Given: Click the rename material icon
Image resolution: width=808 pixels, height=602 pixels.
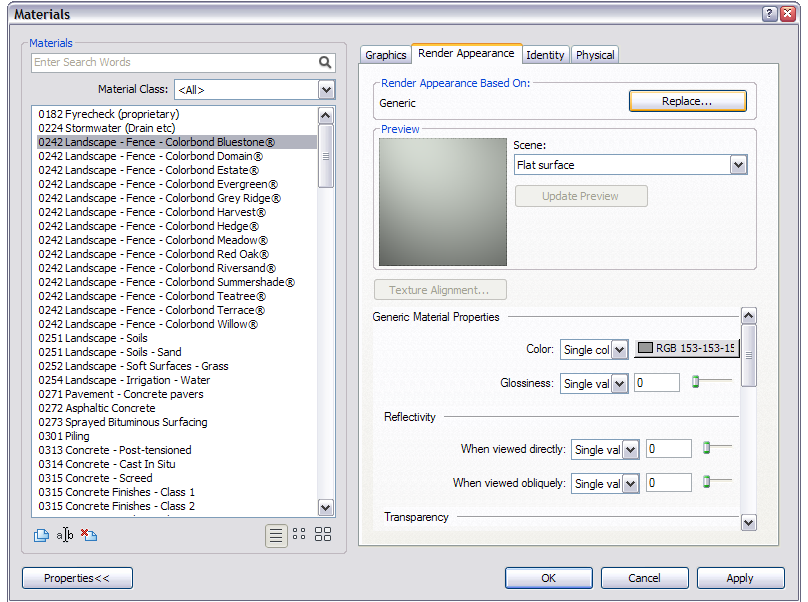Looking at the screenshot, I should (64, 535).
